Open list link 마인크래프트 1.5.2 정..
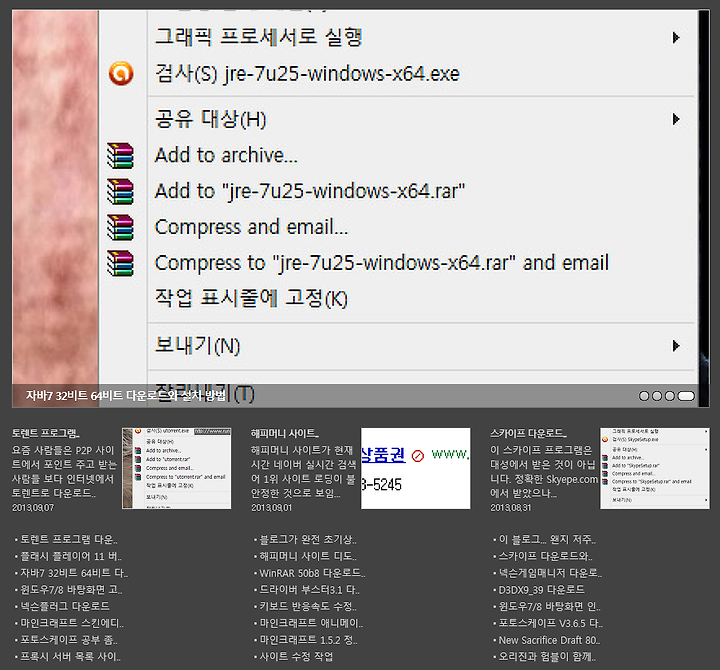Screen dimensions: 720x670 [x=309, y=640]
